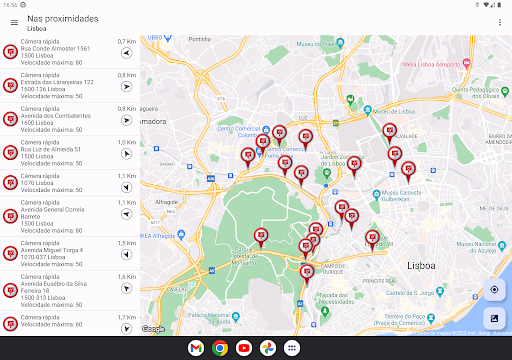This screenshot has width=512, height=360.
Task: Click Museu Calouste Gulbenkian map marker
Action: coord(376,194)
